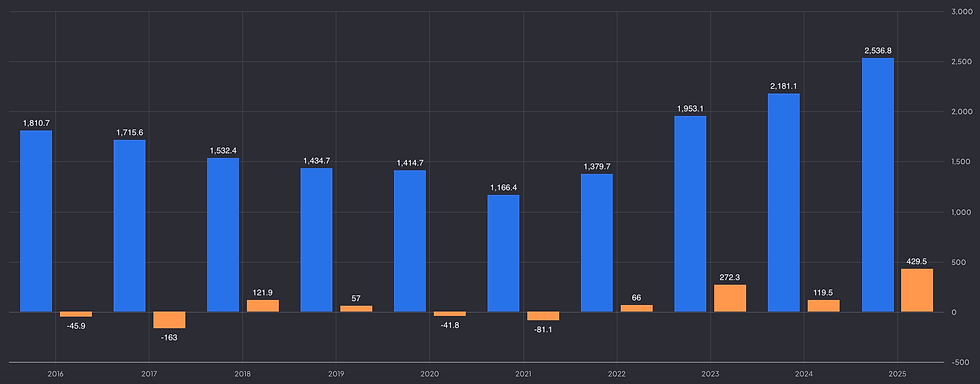Click the 2025 orange bar at 429.5
Viewport: 980px width, 384px height.
917,290
